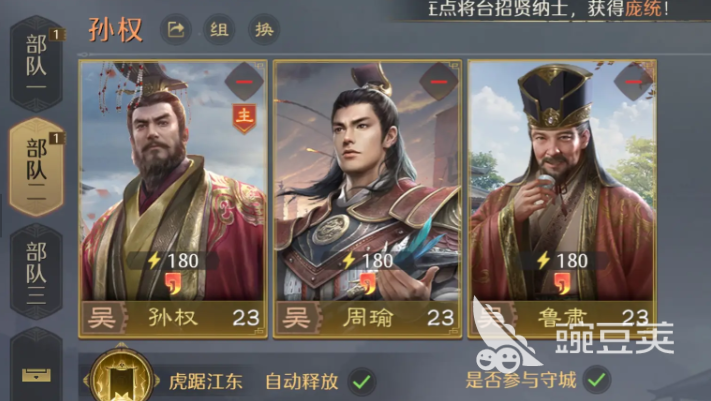Remove 孙权 with the red minus icon
Viewport: 711px width, 401px height.
(x=244, y=82)
